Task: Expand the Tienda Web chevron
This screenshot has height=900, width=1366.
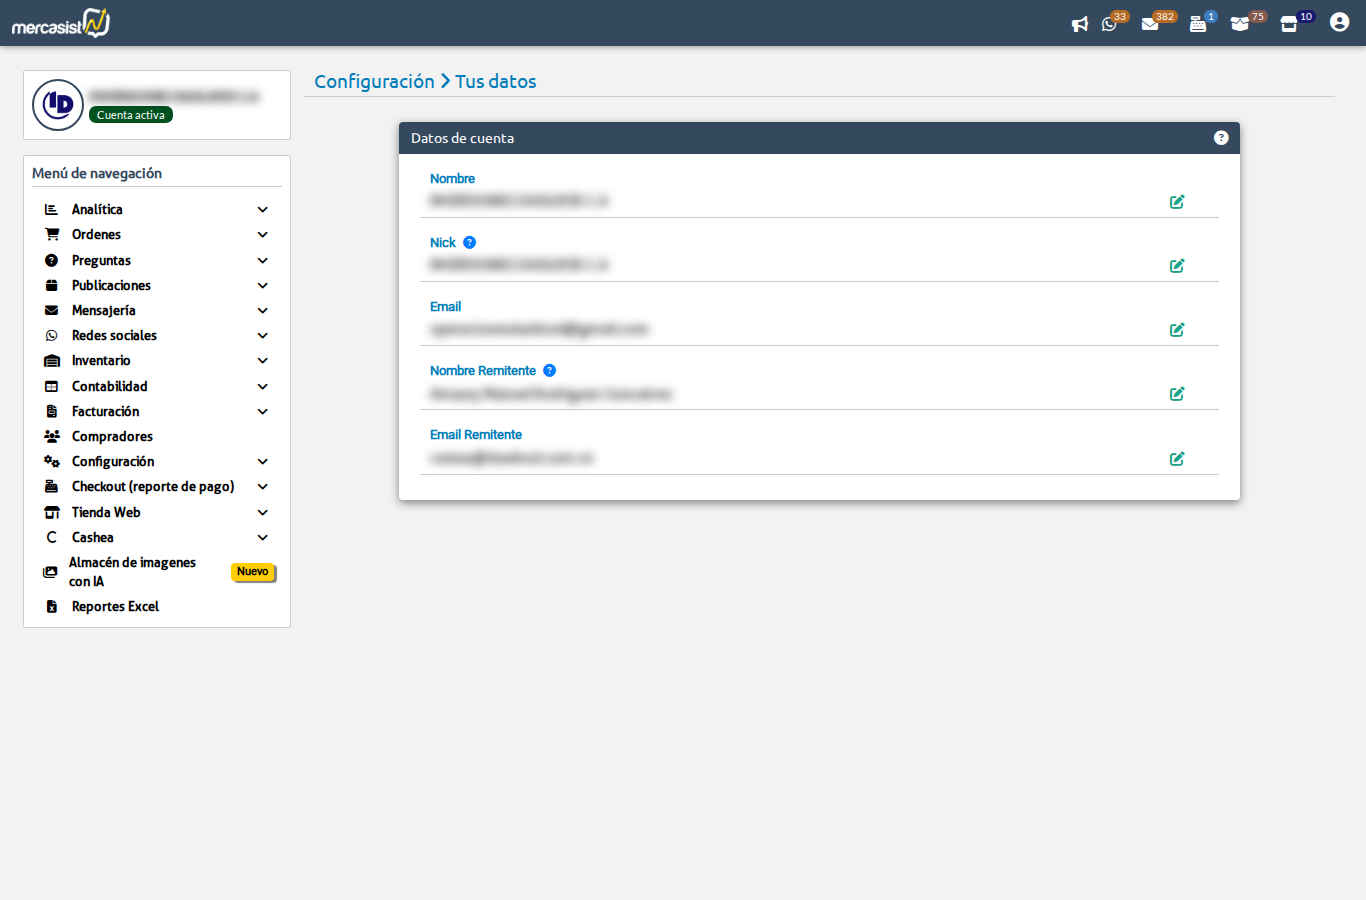Action: [x=263, y=513]
